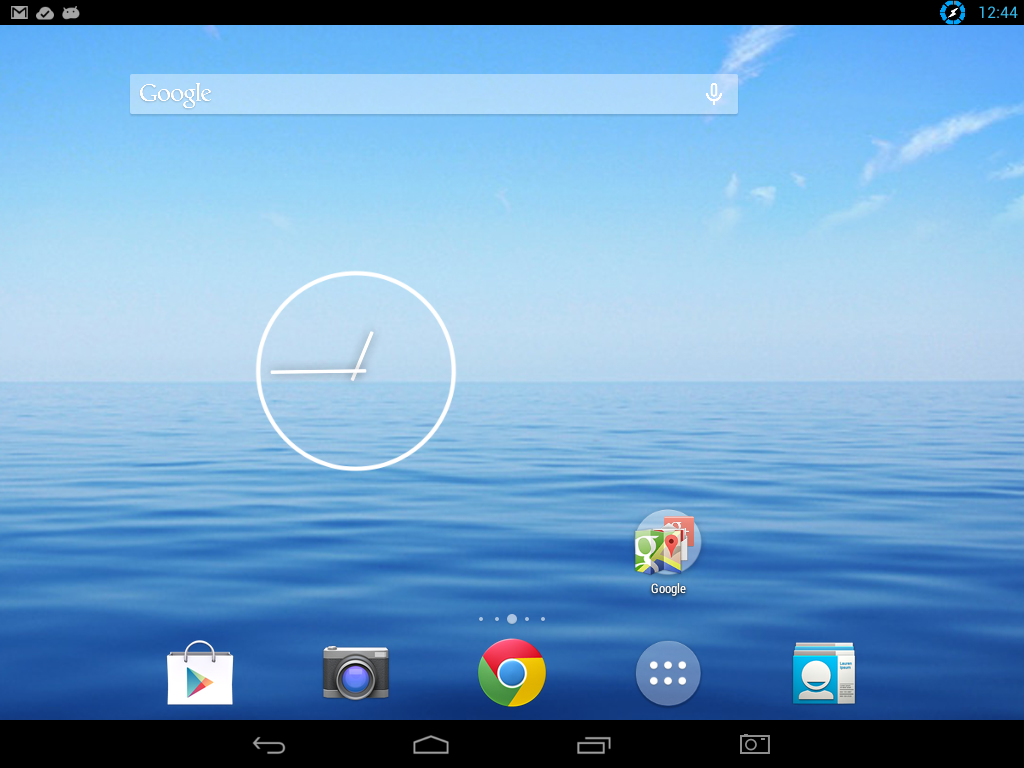The image size is (1024, 768).
Task: Tap the Google logo in the search bar
Action: (x=175, y=94)
